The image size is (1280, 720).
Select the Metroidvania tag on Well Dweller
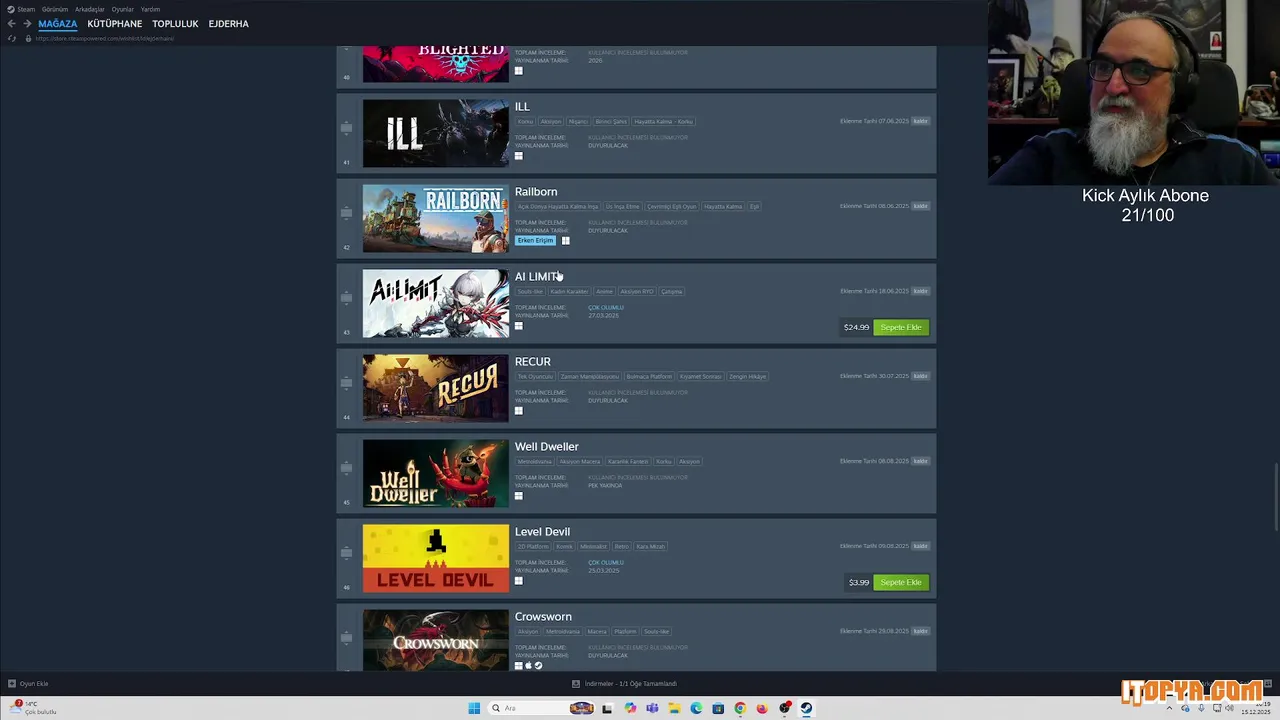pyautogui.click(x=534, y=462)
